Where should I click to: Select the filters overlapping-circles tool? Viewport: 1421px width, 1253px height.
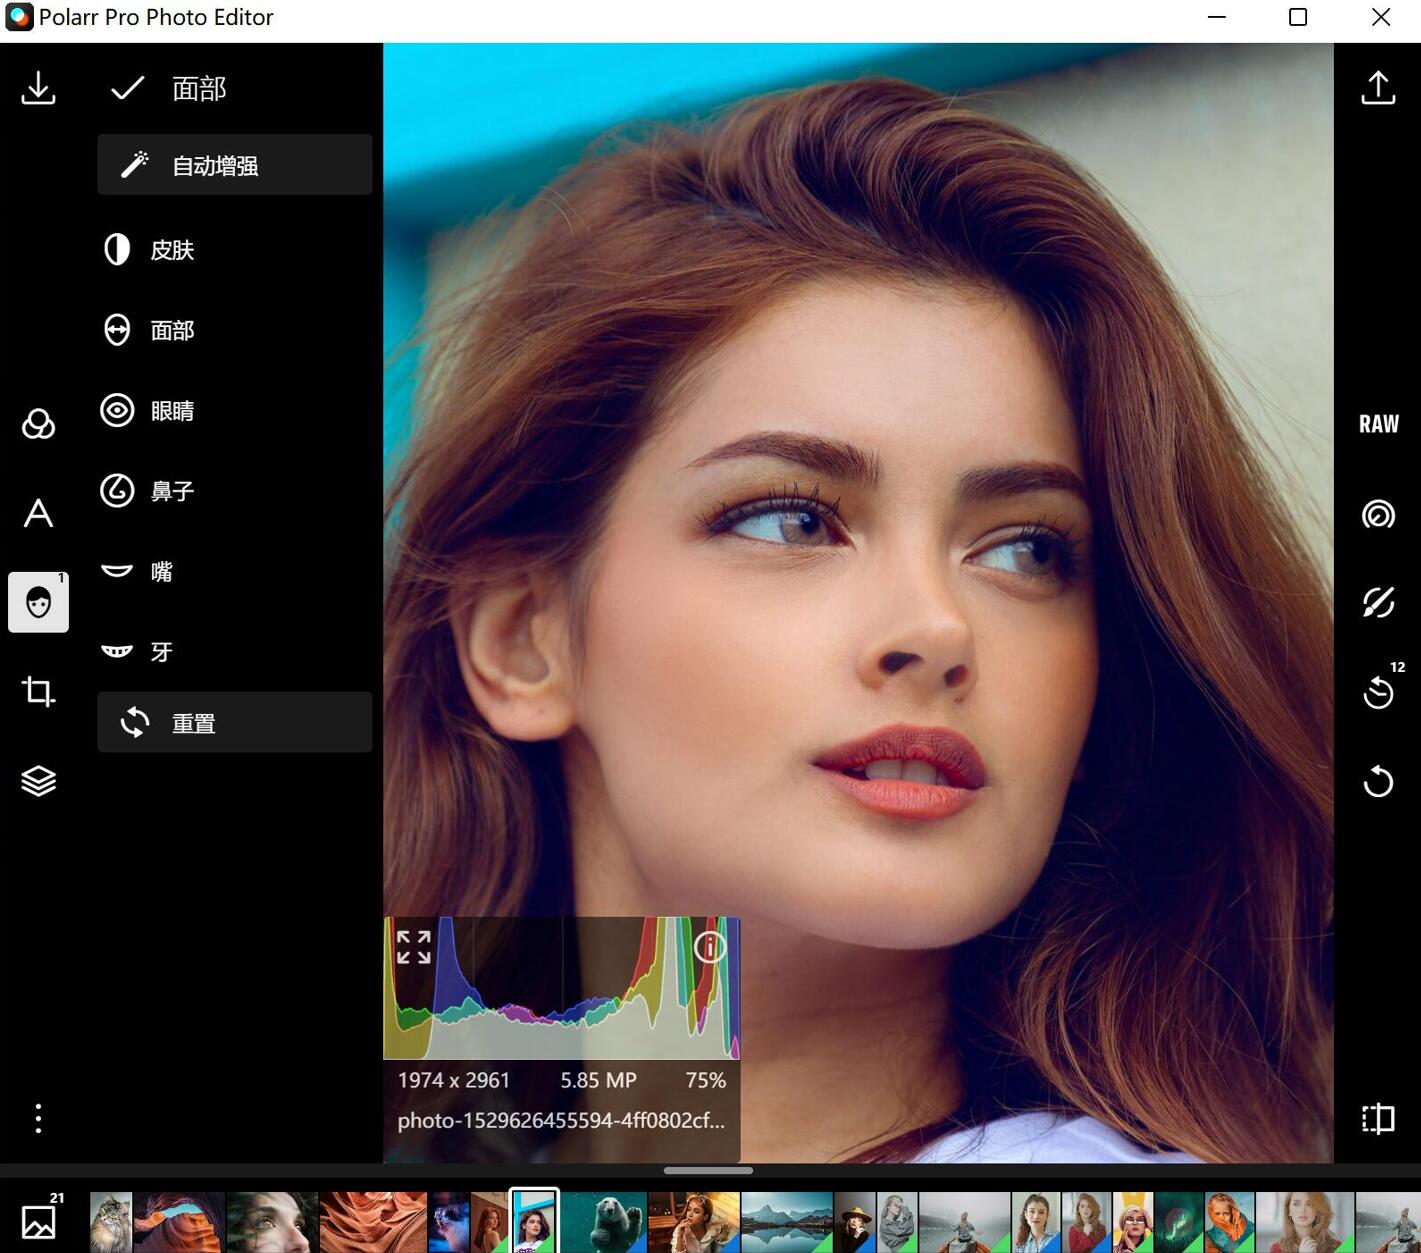tap(38, 424)
